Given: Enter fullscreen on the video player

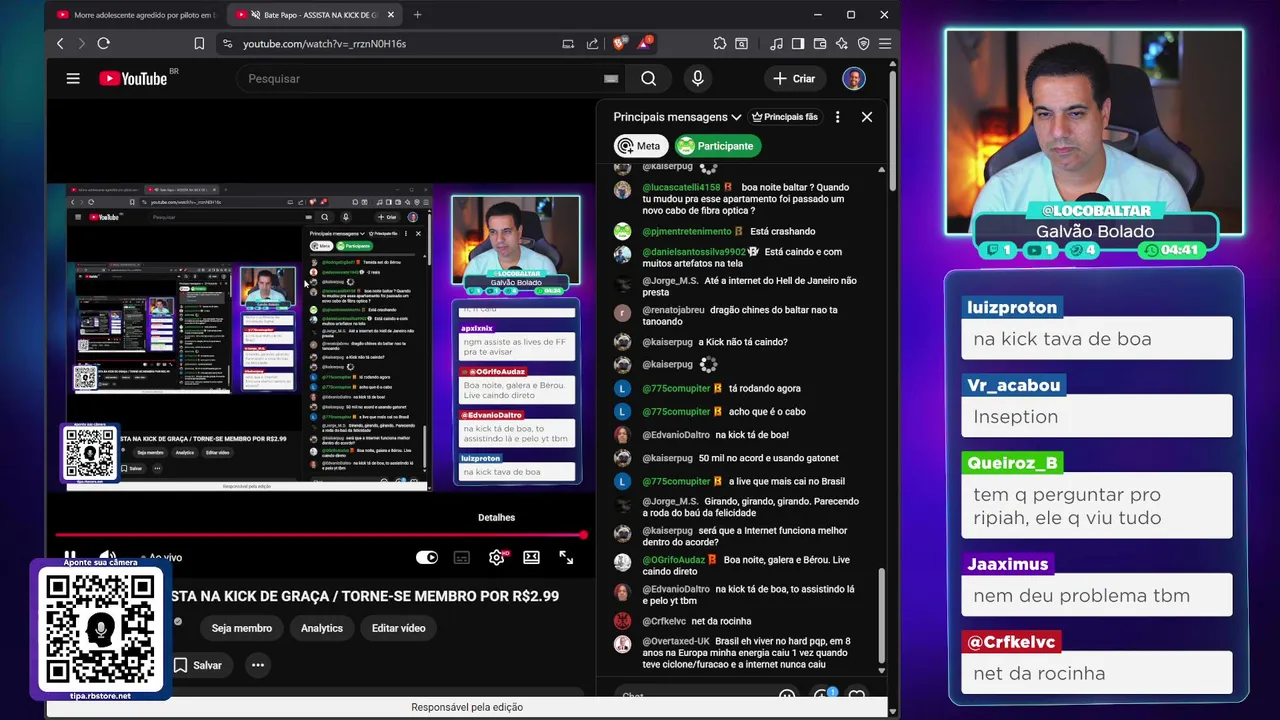Looking at the screenshot, I should coord(566,557).
